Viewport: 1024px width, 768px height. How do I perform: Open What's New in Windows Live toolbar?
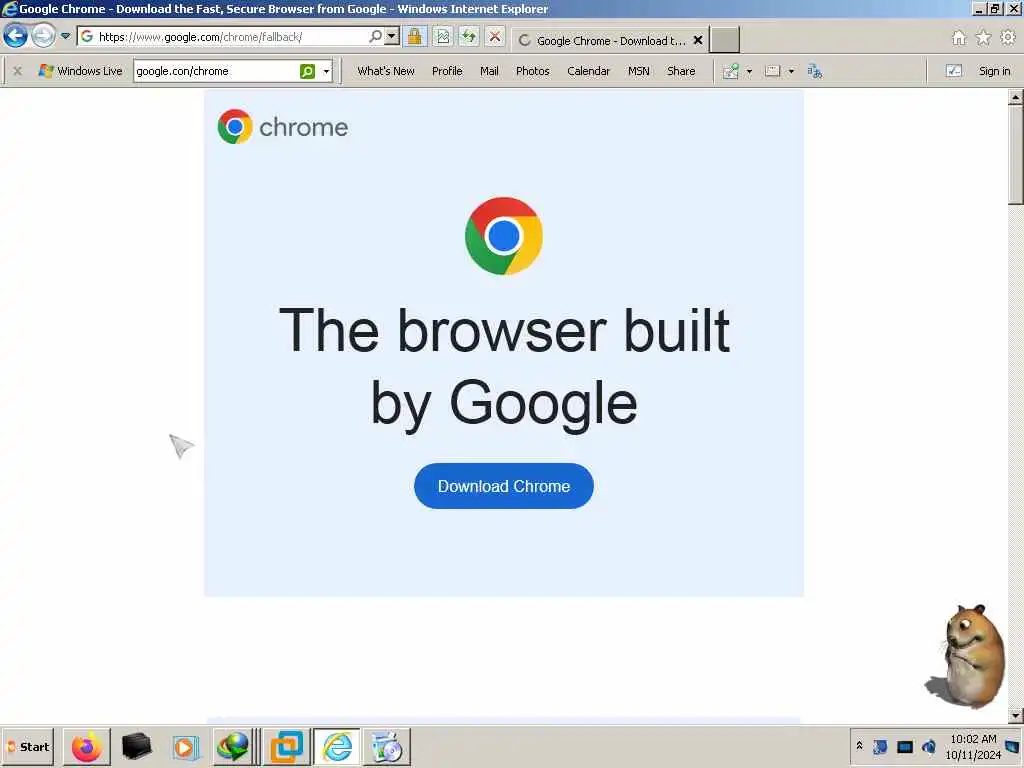click(386, 71)
